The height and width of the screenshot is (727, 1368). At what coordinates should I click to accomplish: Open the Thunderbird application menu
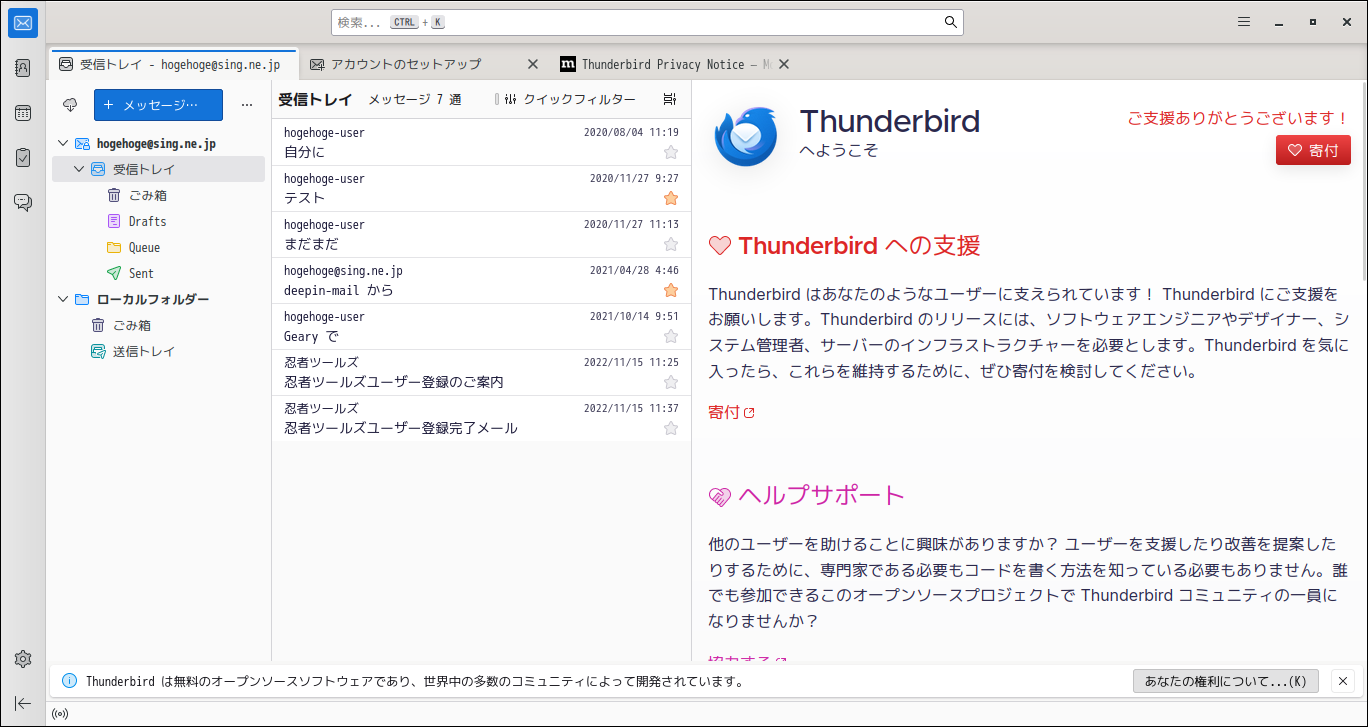(x=1244, y=22)
